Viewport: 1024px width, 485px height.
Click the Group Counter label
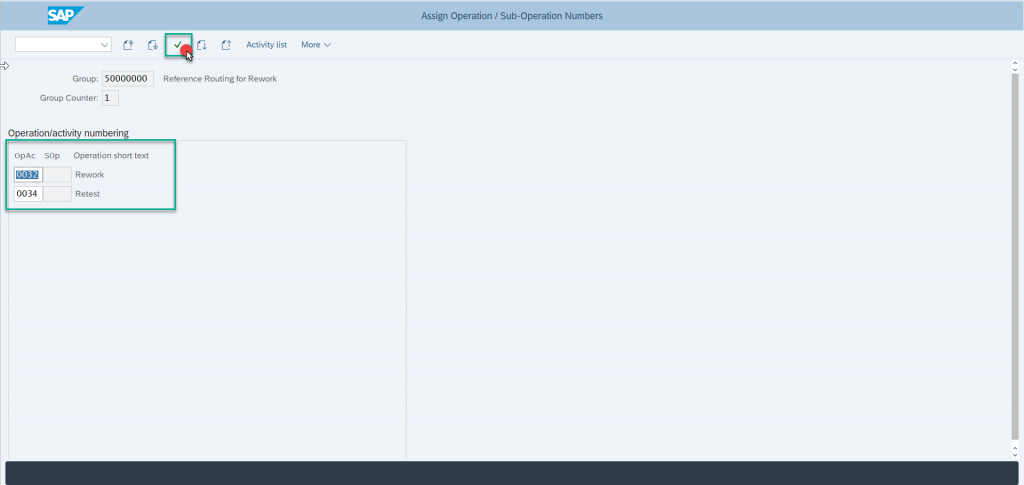tap(69, 98)
